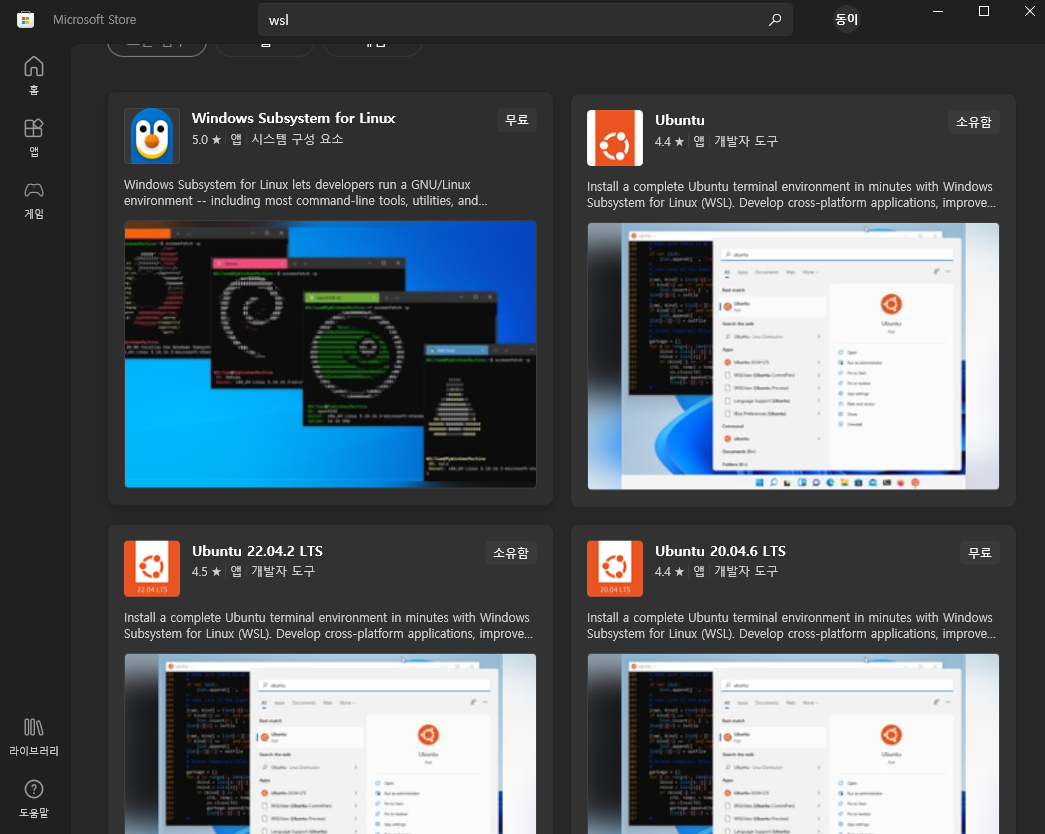Click the Microsoft Store title text
Viewport: 1045px width, 834px height.
point(95,20)
